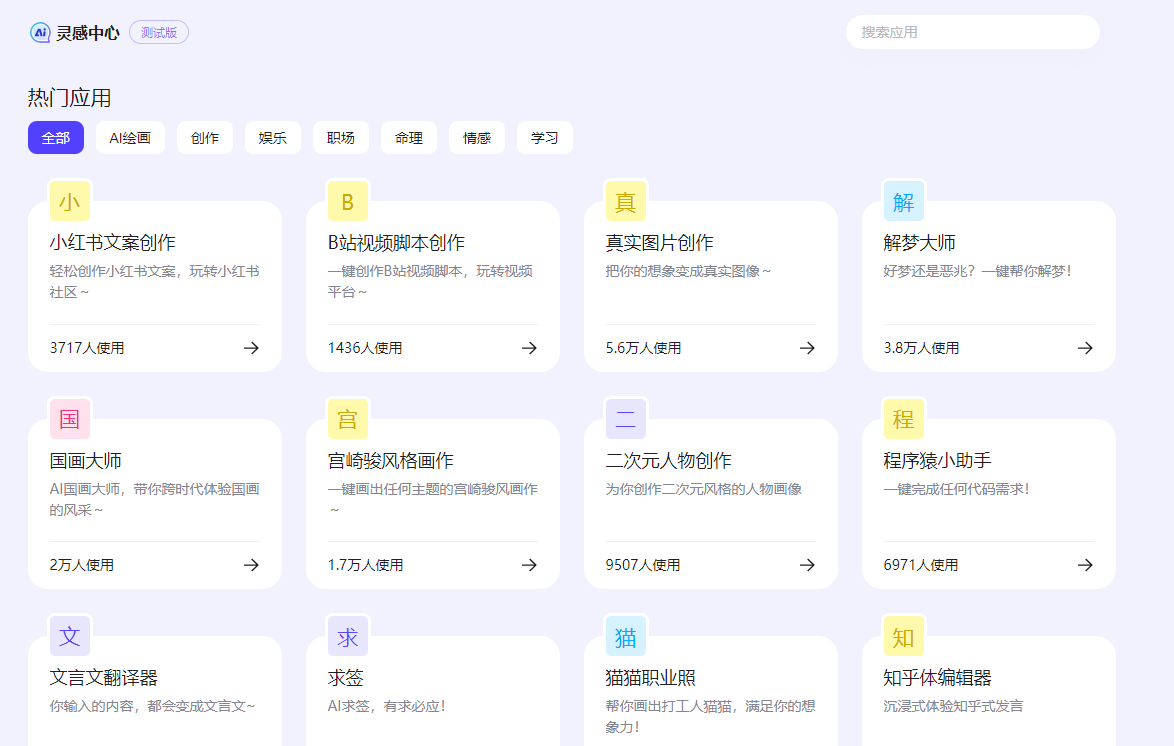The height and width of the screenshot is (746, 1174).
Task: Open the 小红书文案创作 app icon tile
Action: point(70,201)
